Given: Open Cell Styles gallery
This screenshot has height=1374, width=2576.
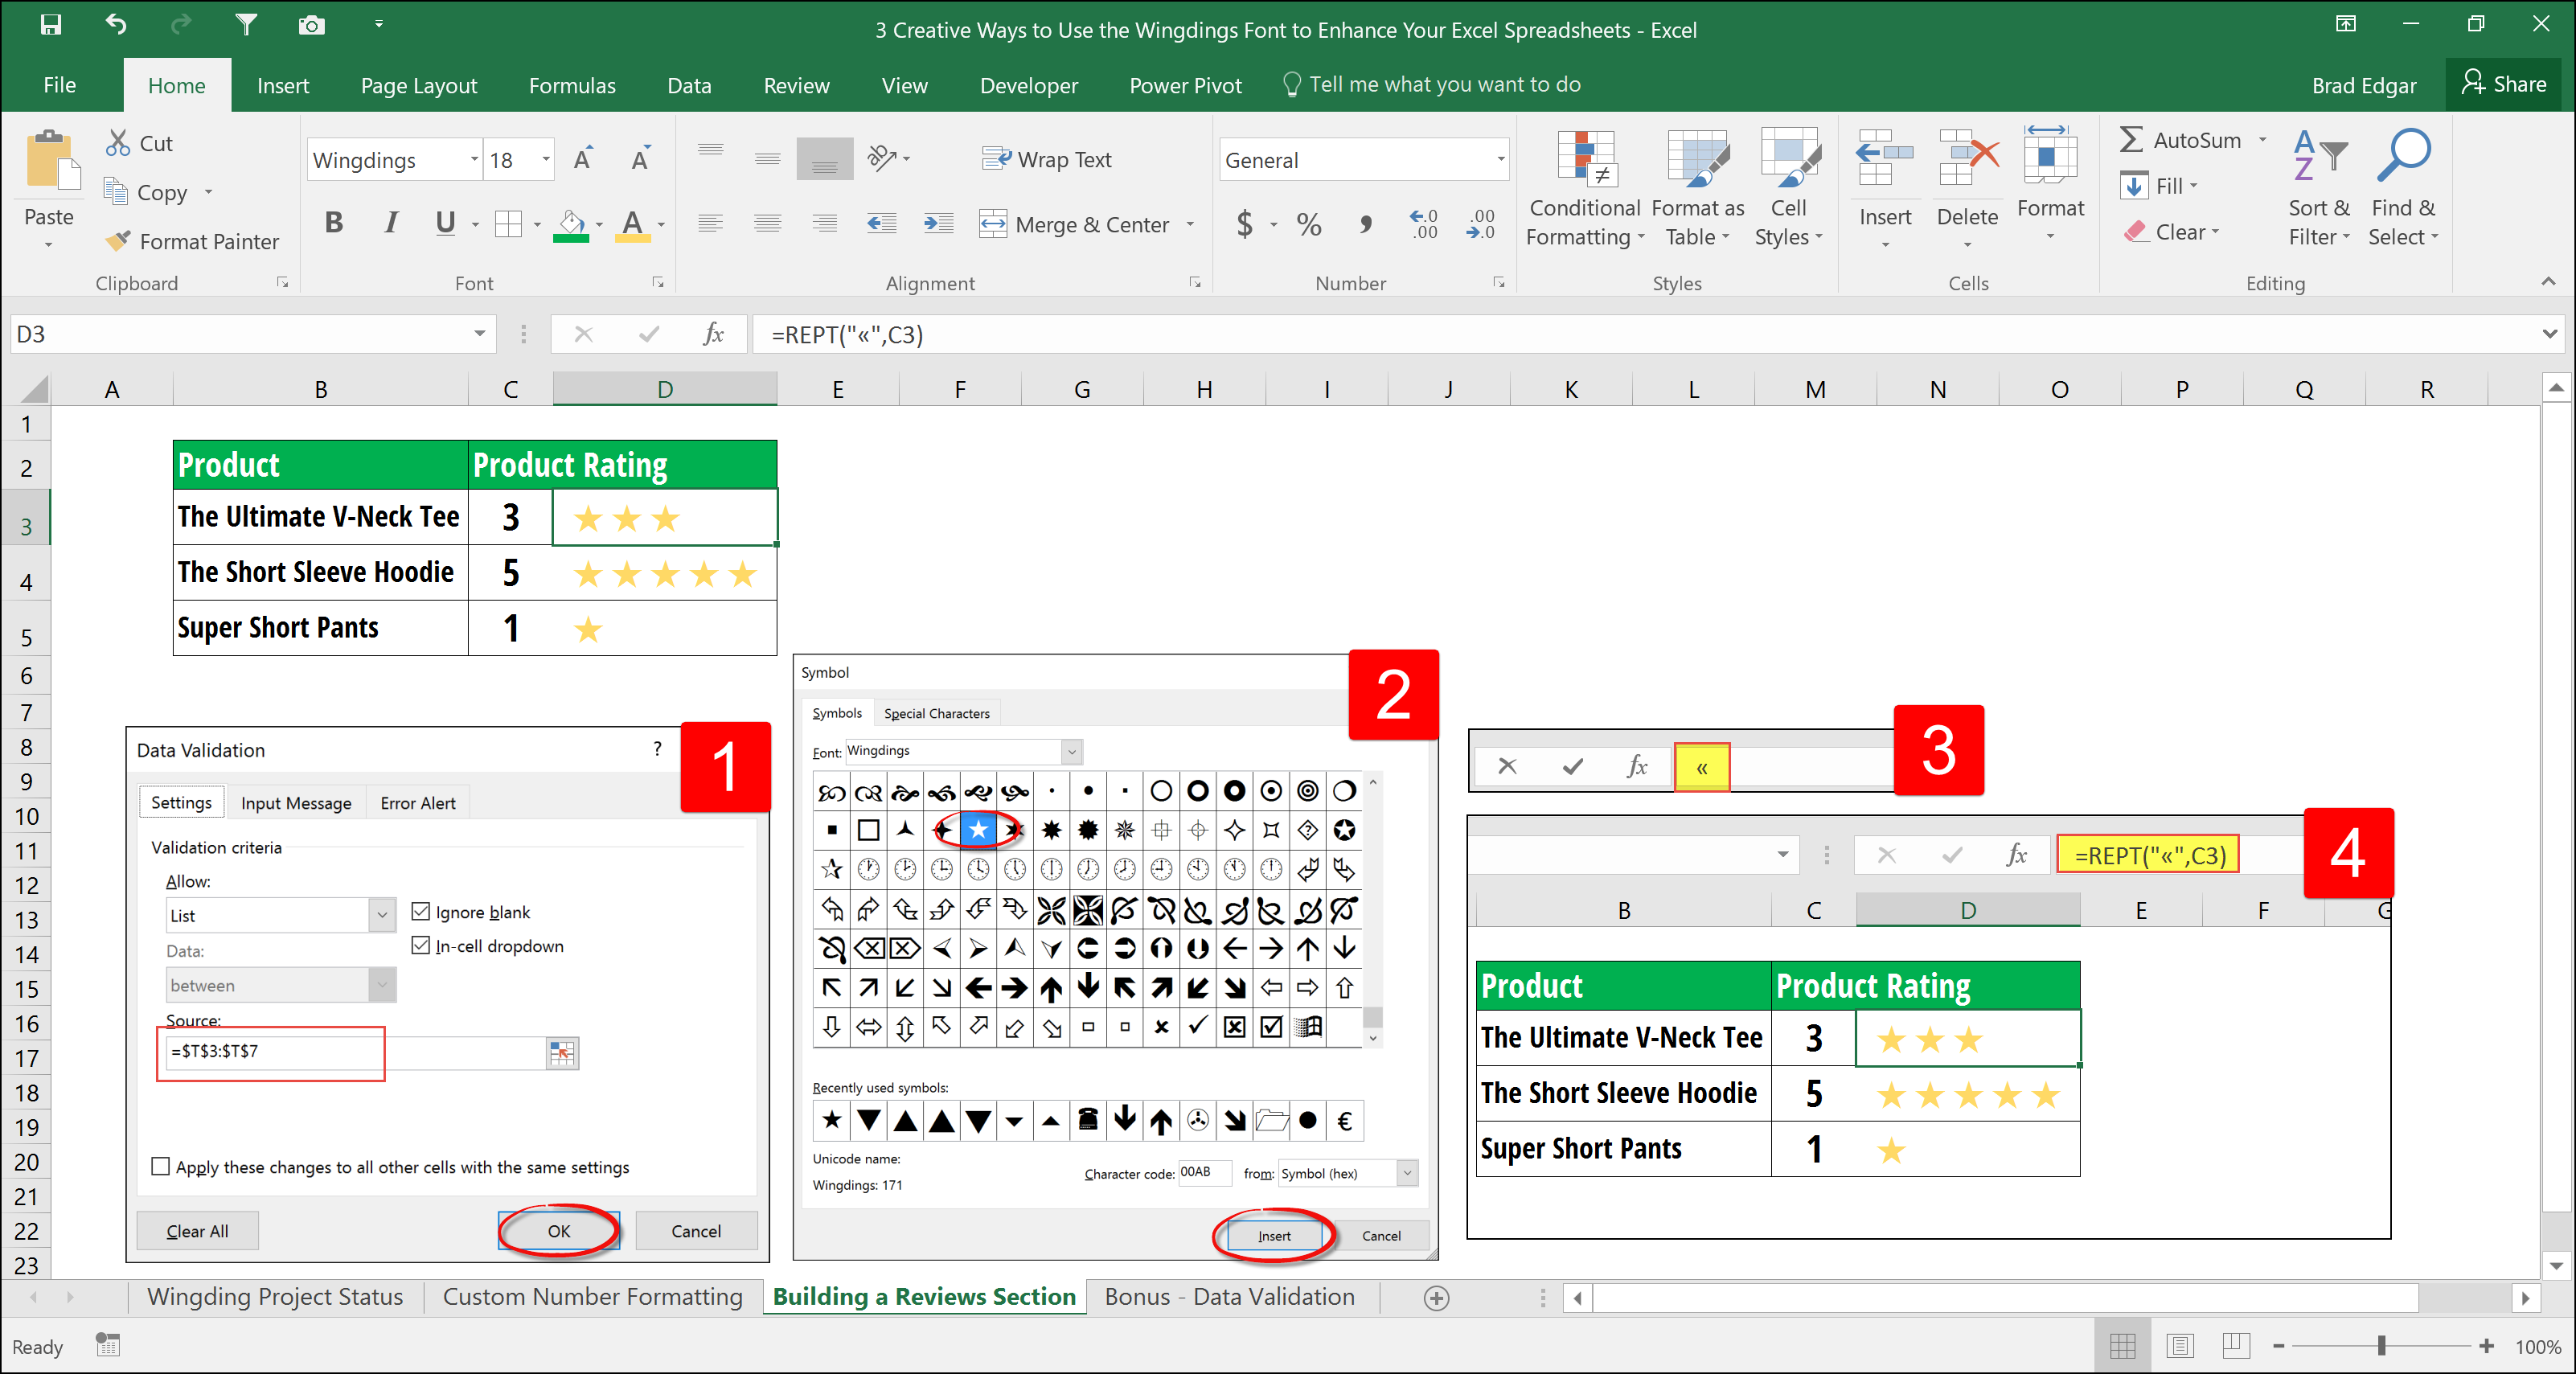Looking at the screenshot, I should pos(1788,189).
